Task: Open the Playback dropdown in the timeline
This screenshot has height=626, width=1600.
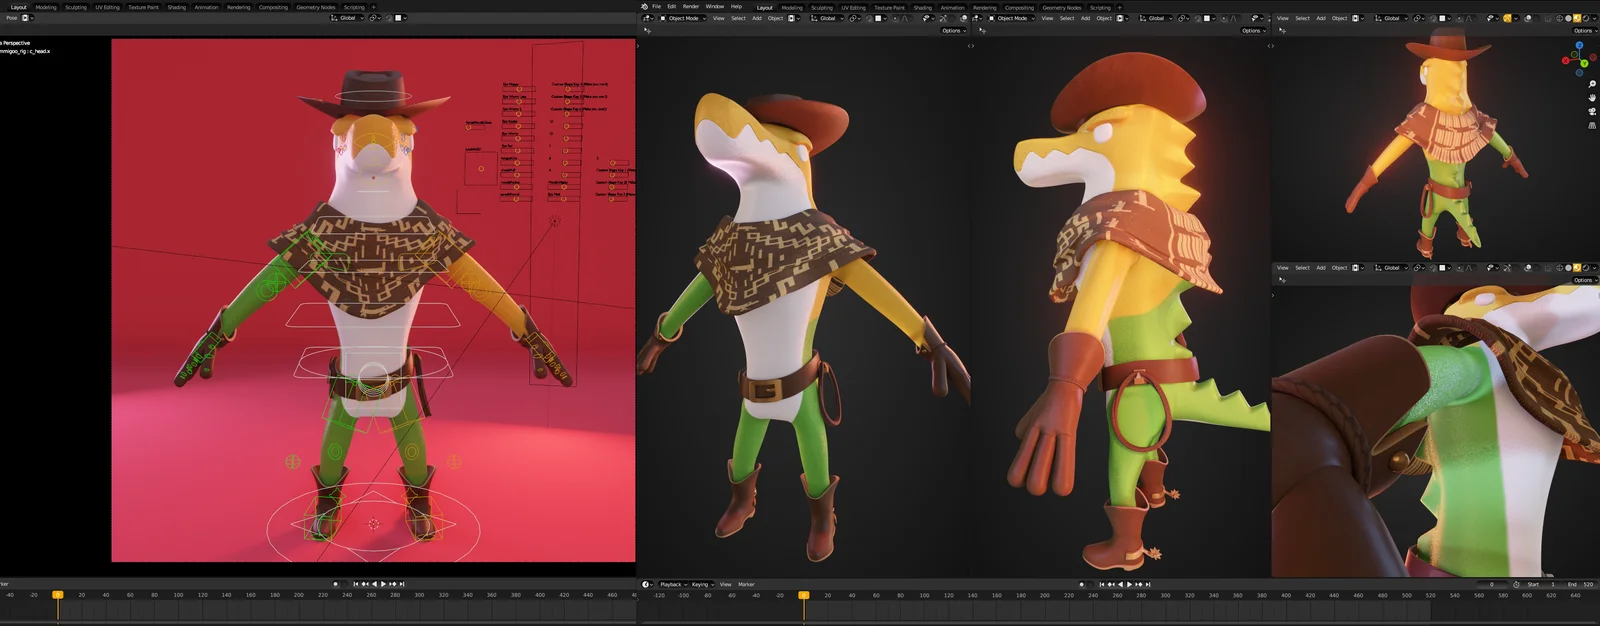Action: coord(673,584)
